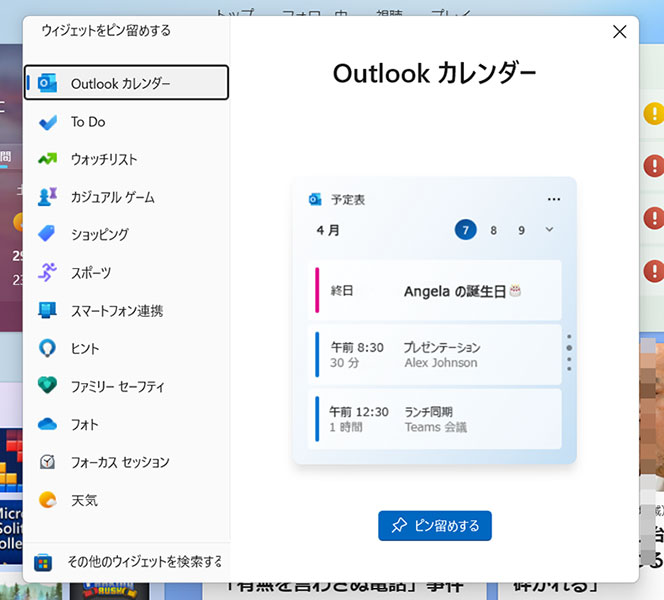Click the 4 月 month label
Image resolution: width=664 pixels, height=600 pixels.
coord(328,230)
